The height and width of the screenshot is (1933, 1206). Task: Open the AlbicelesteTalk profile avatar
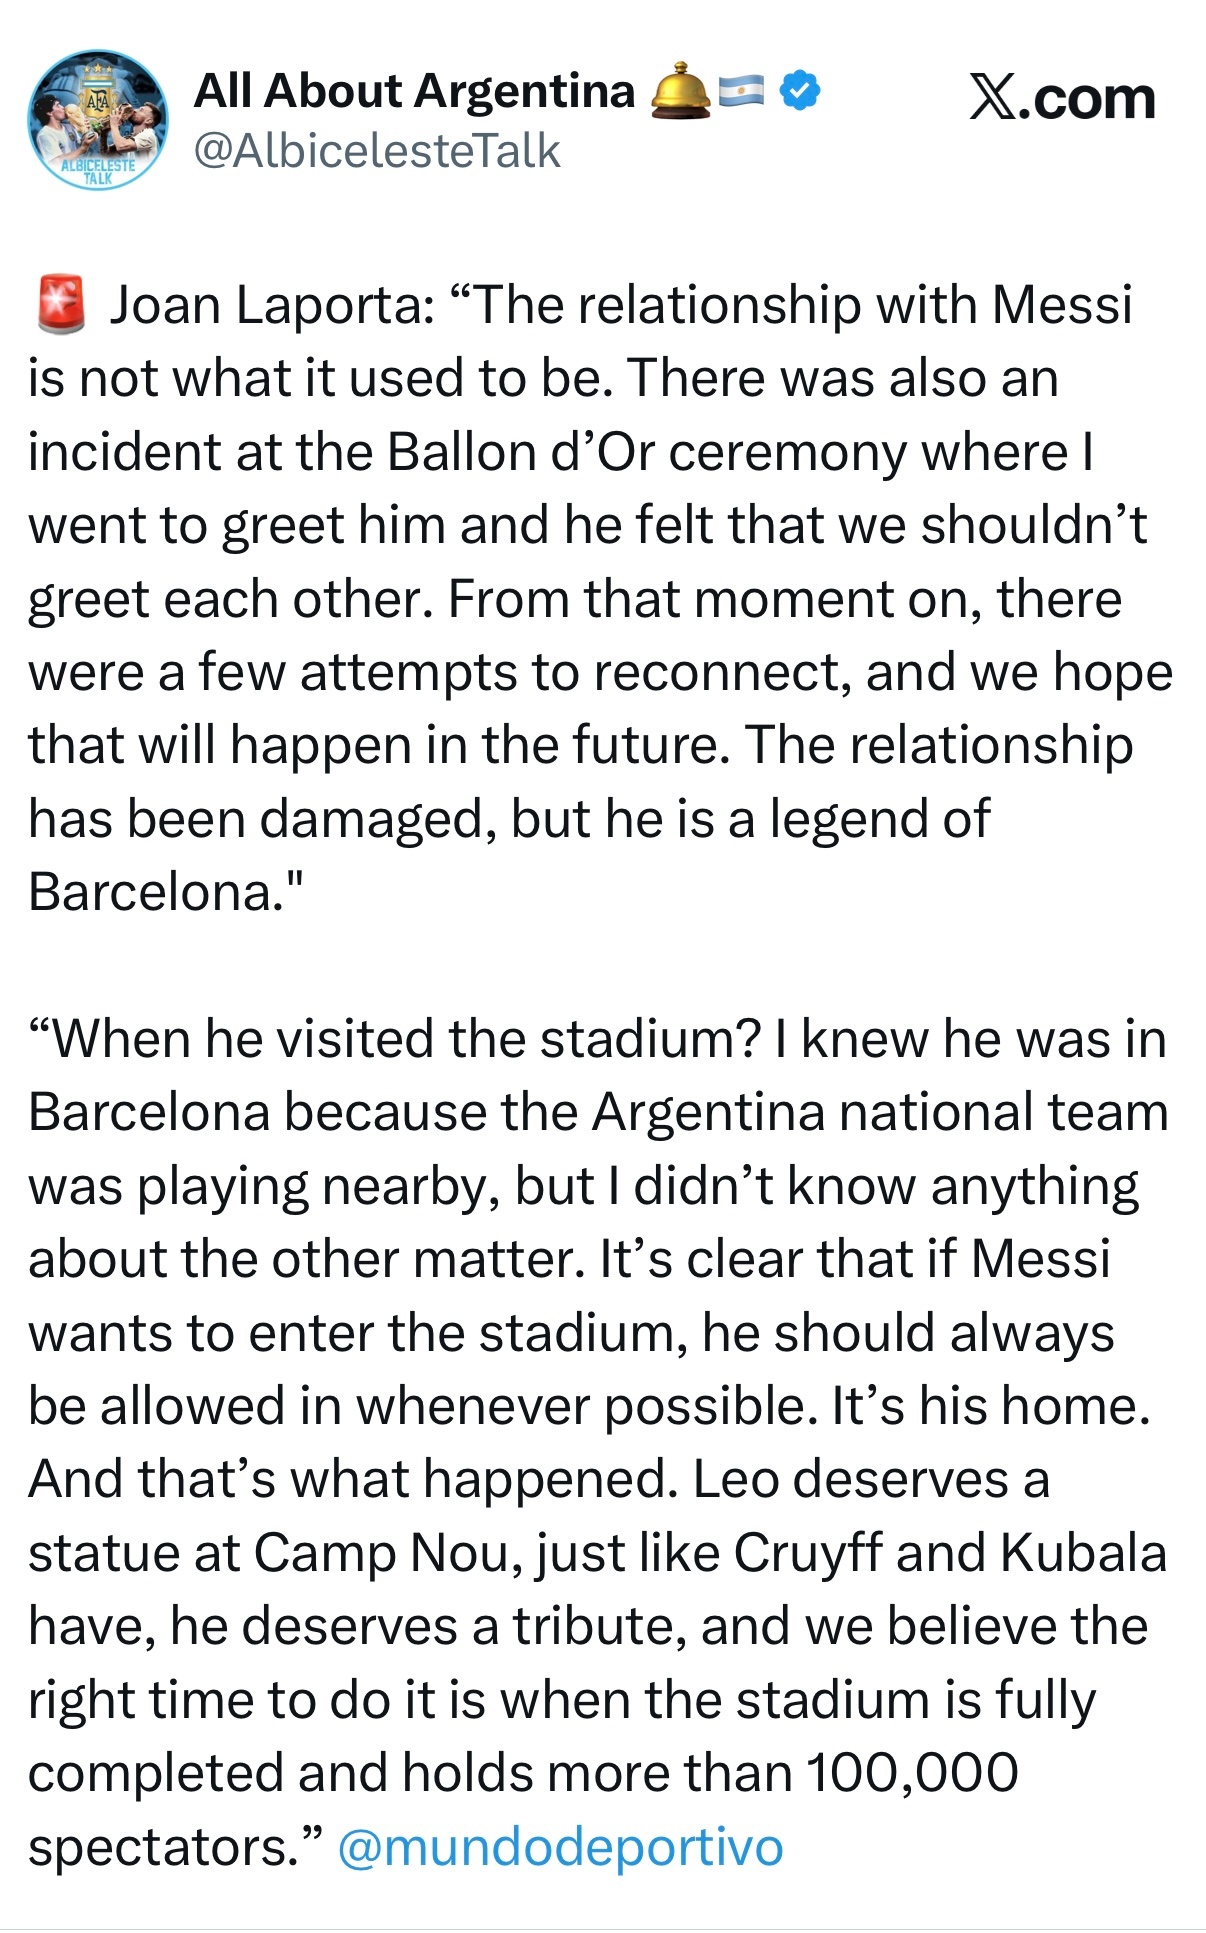pyautogui.click(x=98, y=121)
